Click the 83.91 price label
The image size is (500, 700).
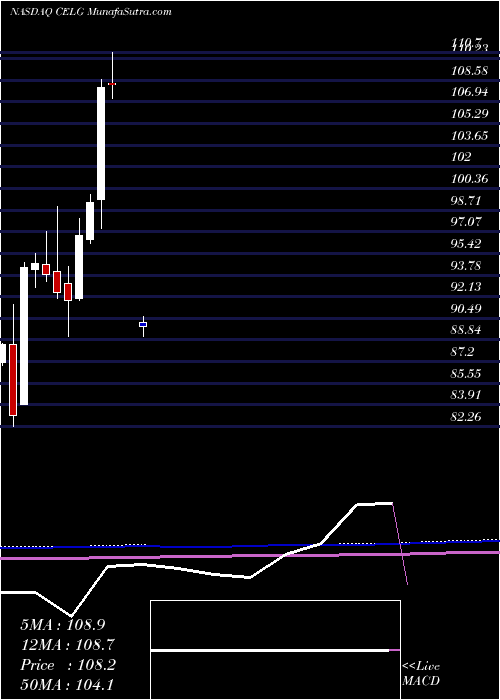466,395
